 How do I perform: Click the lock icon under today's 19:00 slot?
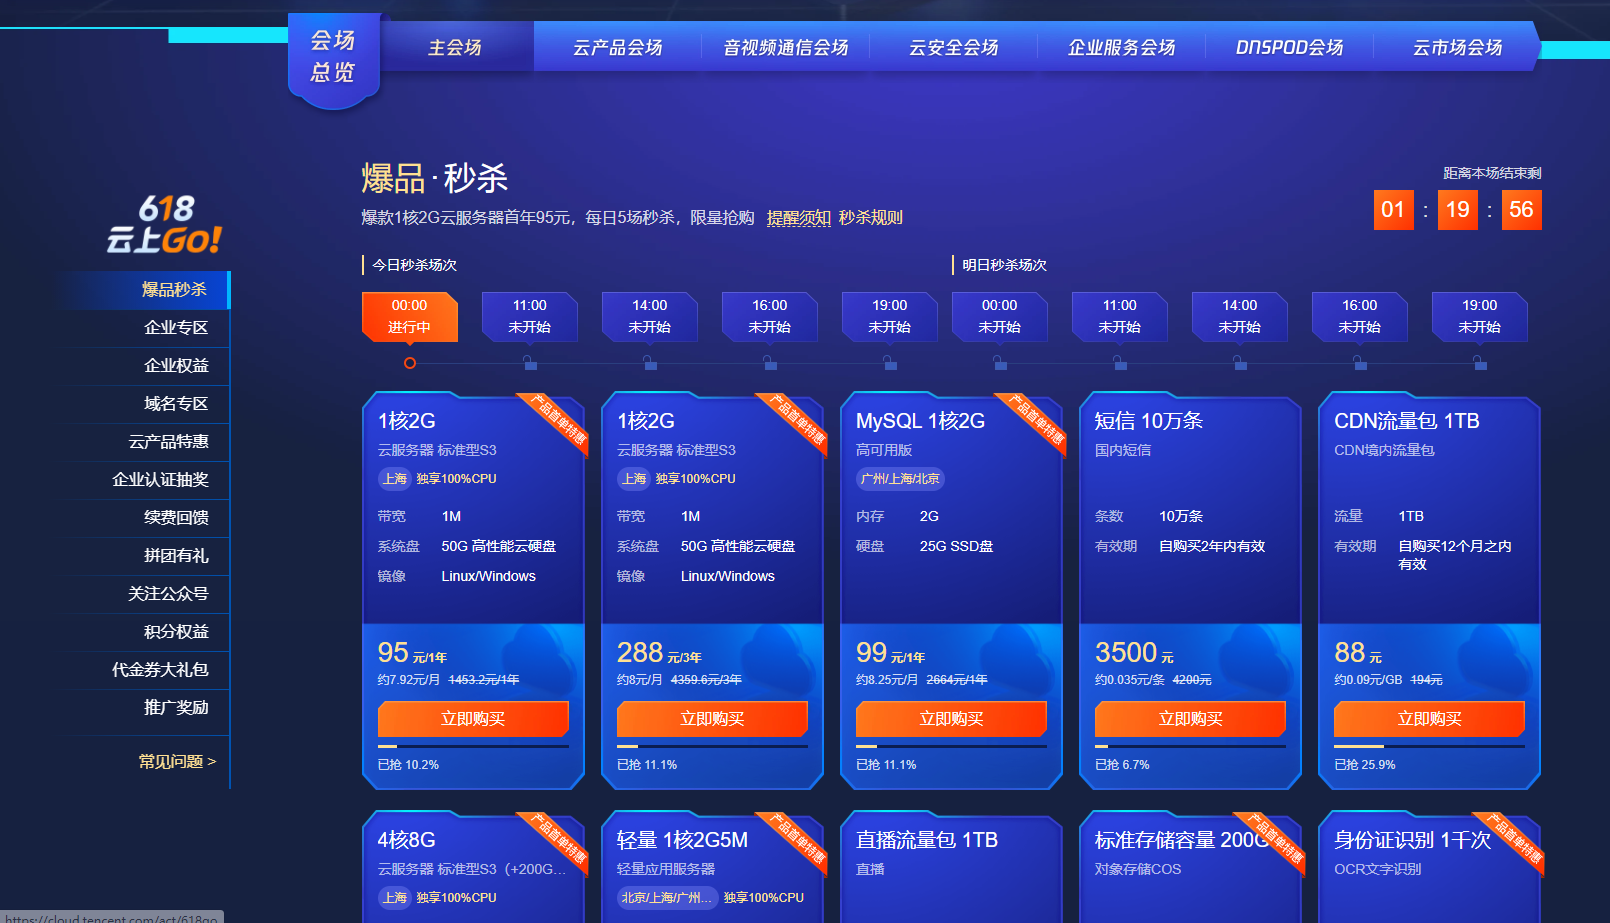pos(889,363)
